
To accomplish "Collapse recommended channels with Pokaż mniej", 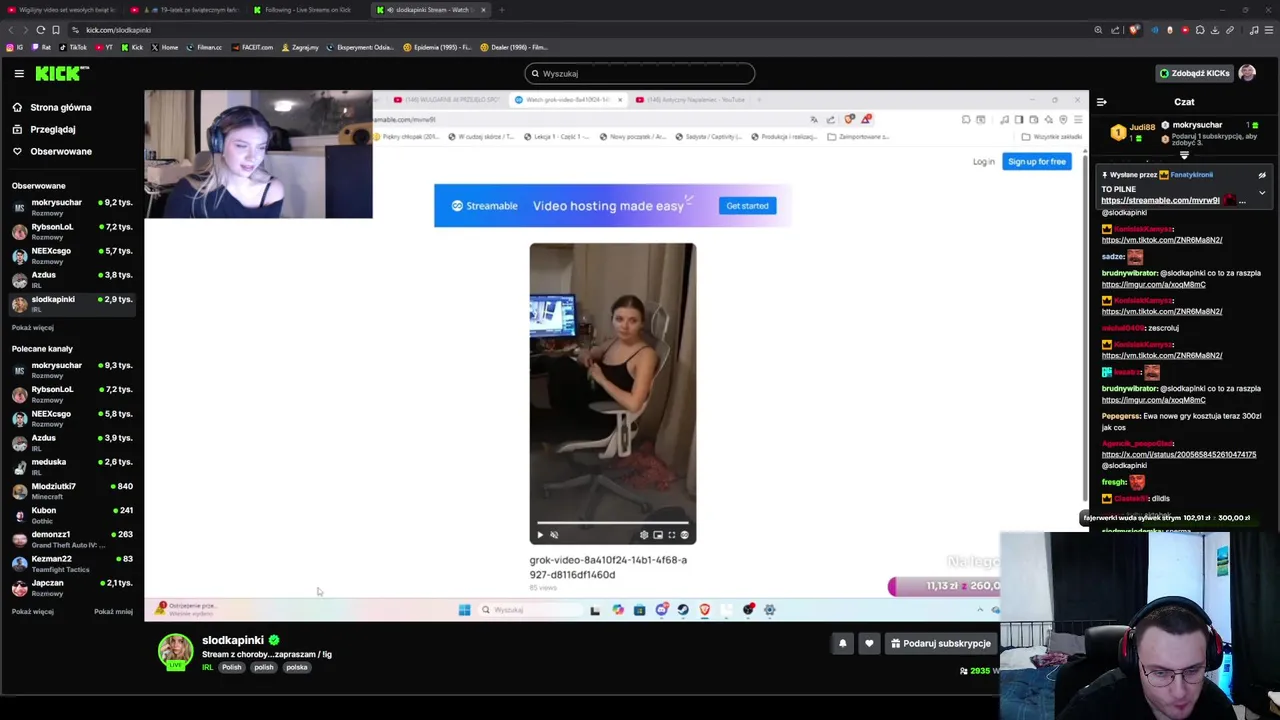I will click(113, 612).
